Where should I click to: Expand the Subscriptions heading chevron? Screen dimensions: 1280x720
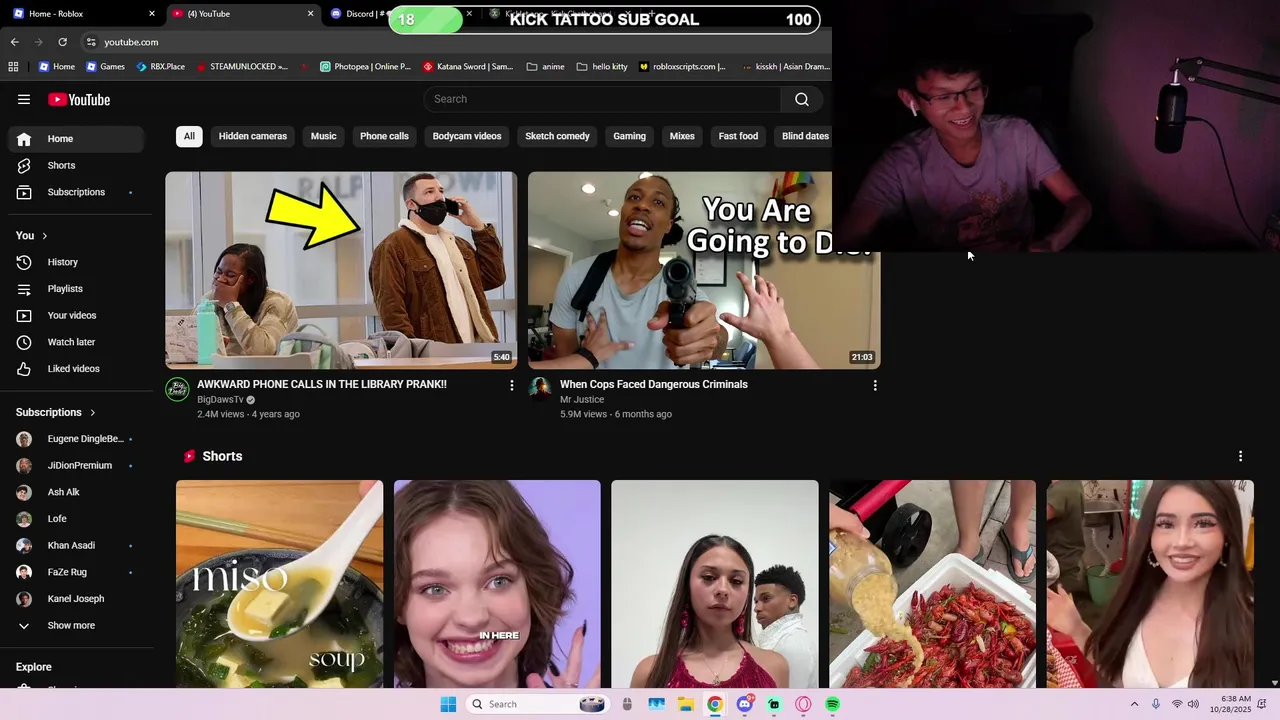point(93,412)
